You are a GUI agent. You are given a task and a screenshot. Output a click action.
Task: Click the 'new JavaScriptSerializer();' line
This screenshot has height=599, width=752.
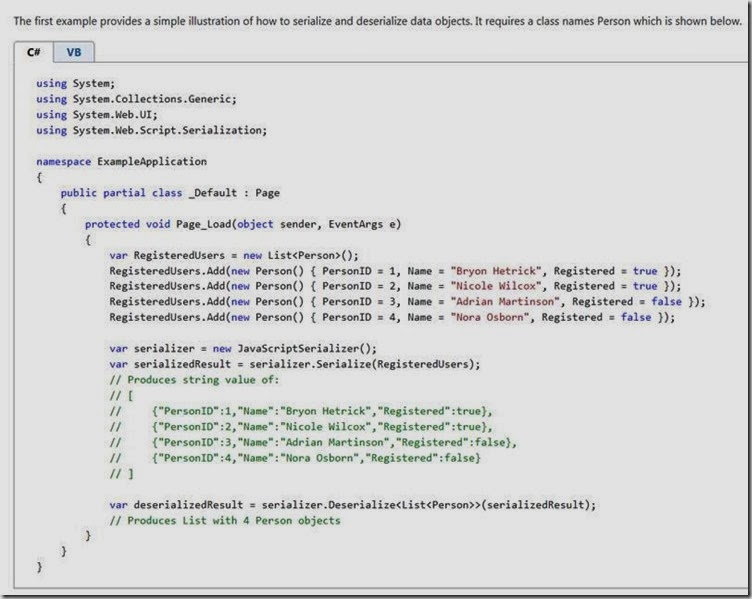pos(243,349)
